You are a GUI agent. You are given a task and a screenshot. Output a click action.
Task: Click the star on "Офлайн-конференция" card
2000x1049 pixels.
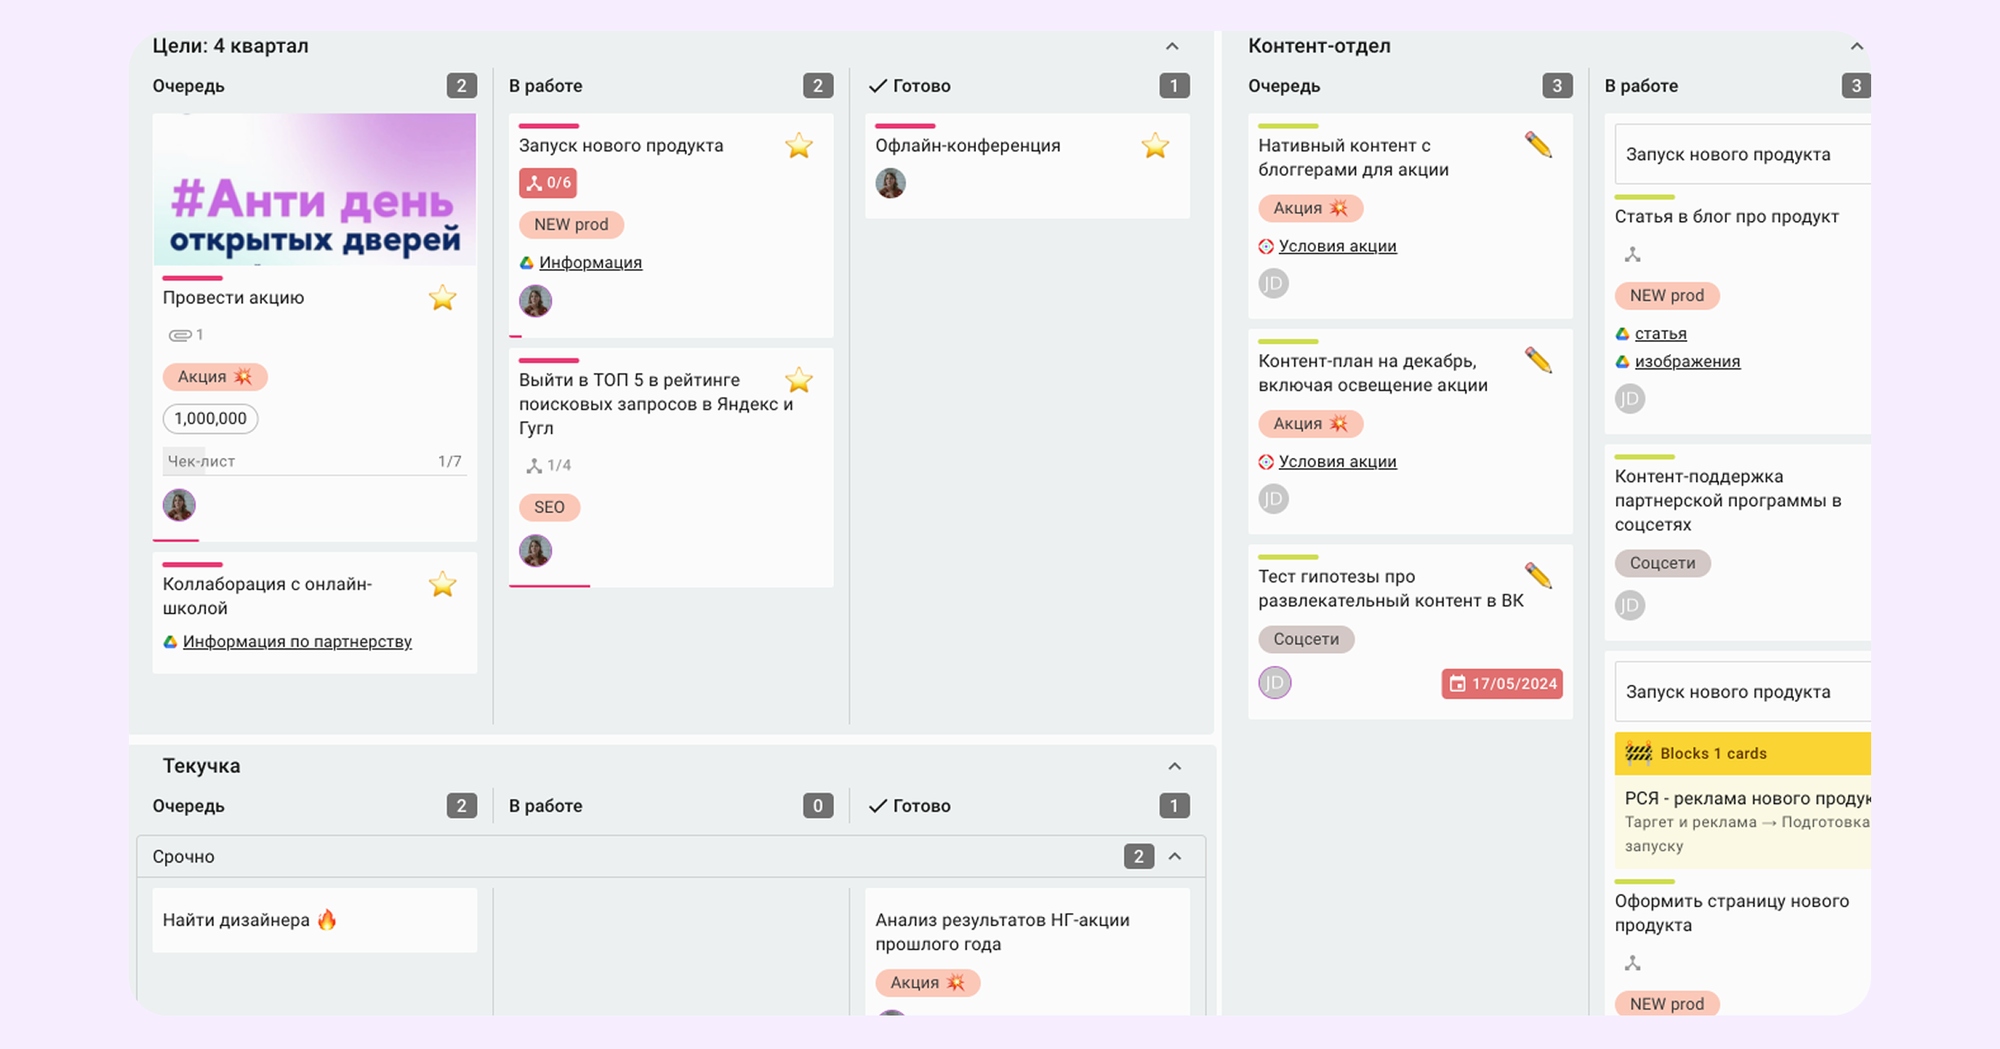(x=1155, y=146)
